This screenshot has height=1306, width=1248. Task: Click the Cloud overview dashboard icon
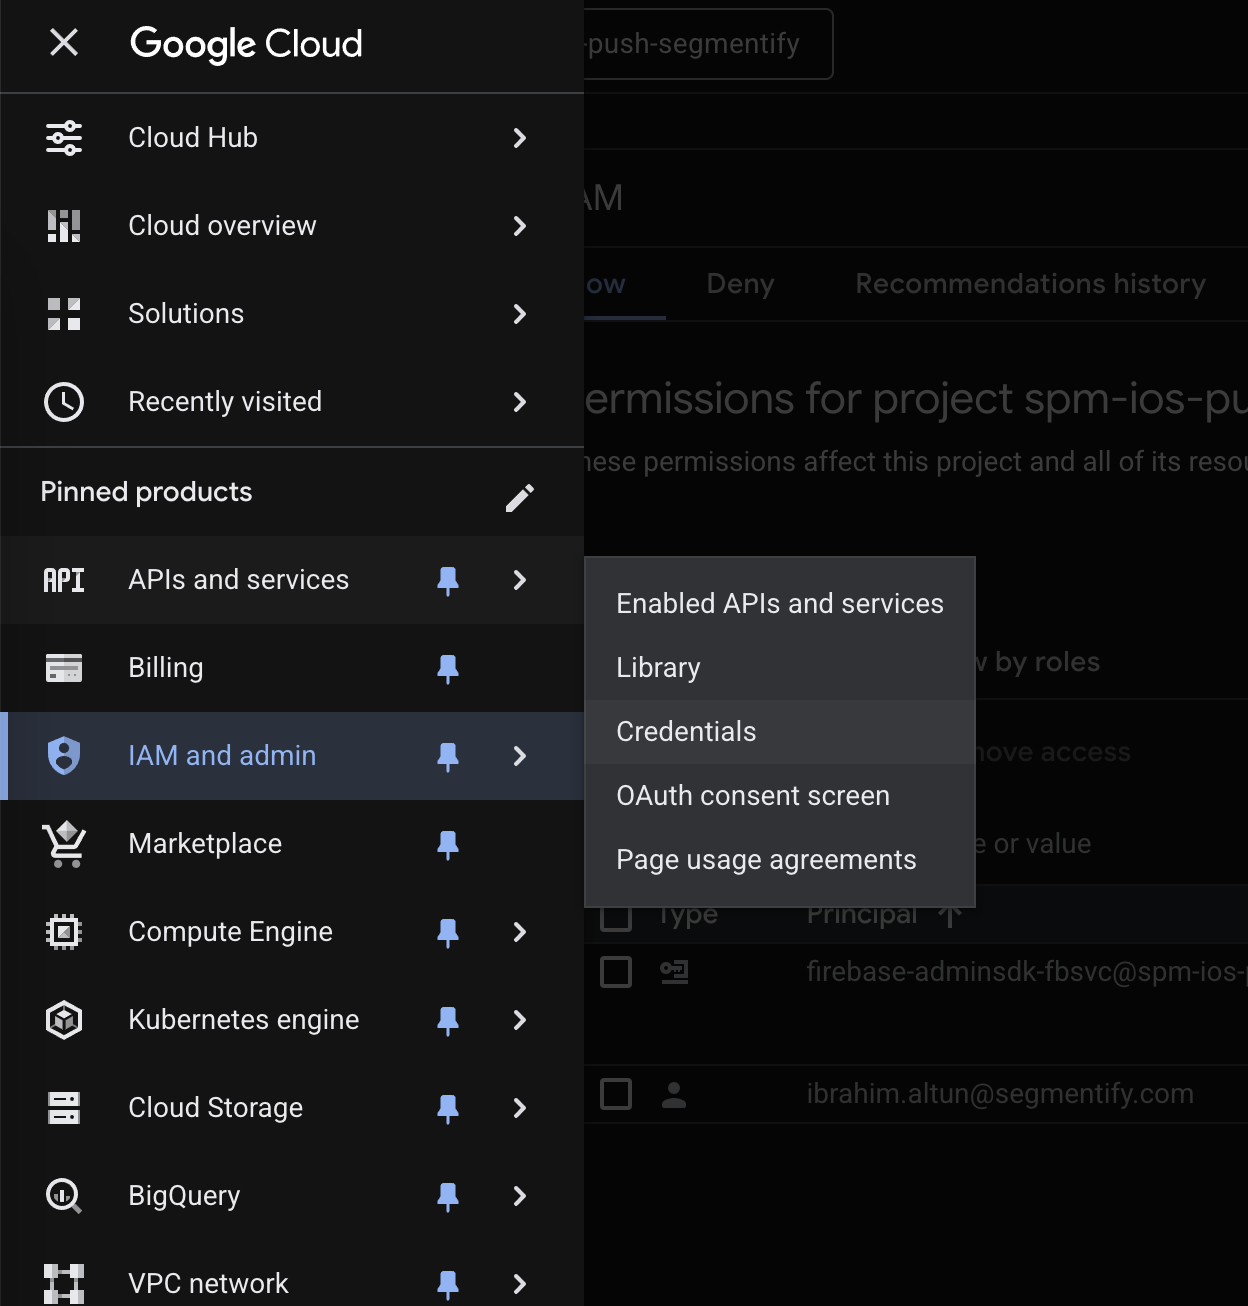click(x=64, y=226)
